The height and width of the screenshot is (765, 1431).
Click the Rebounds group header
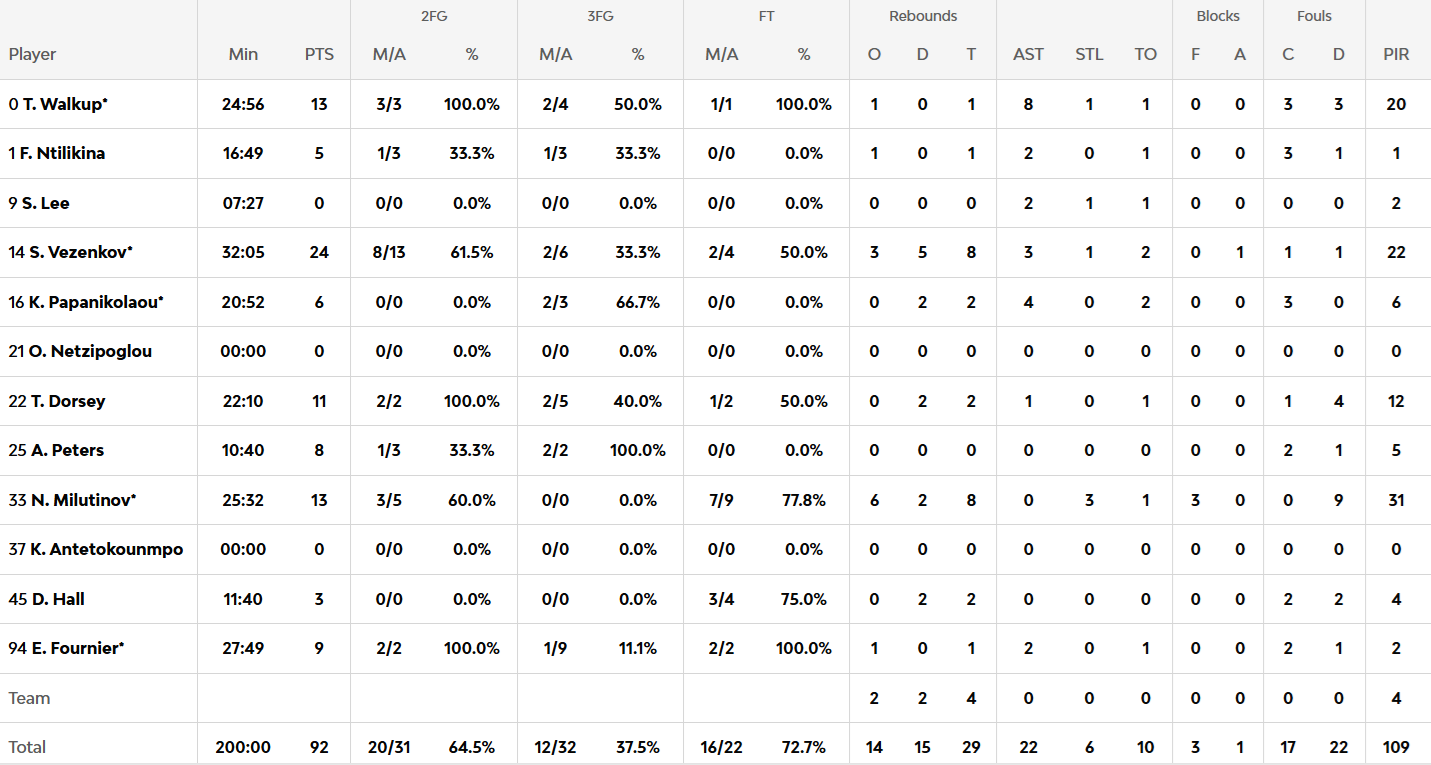922,16
